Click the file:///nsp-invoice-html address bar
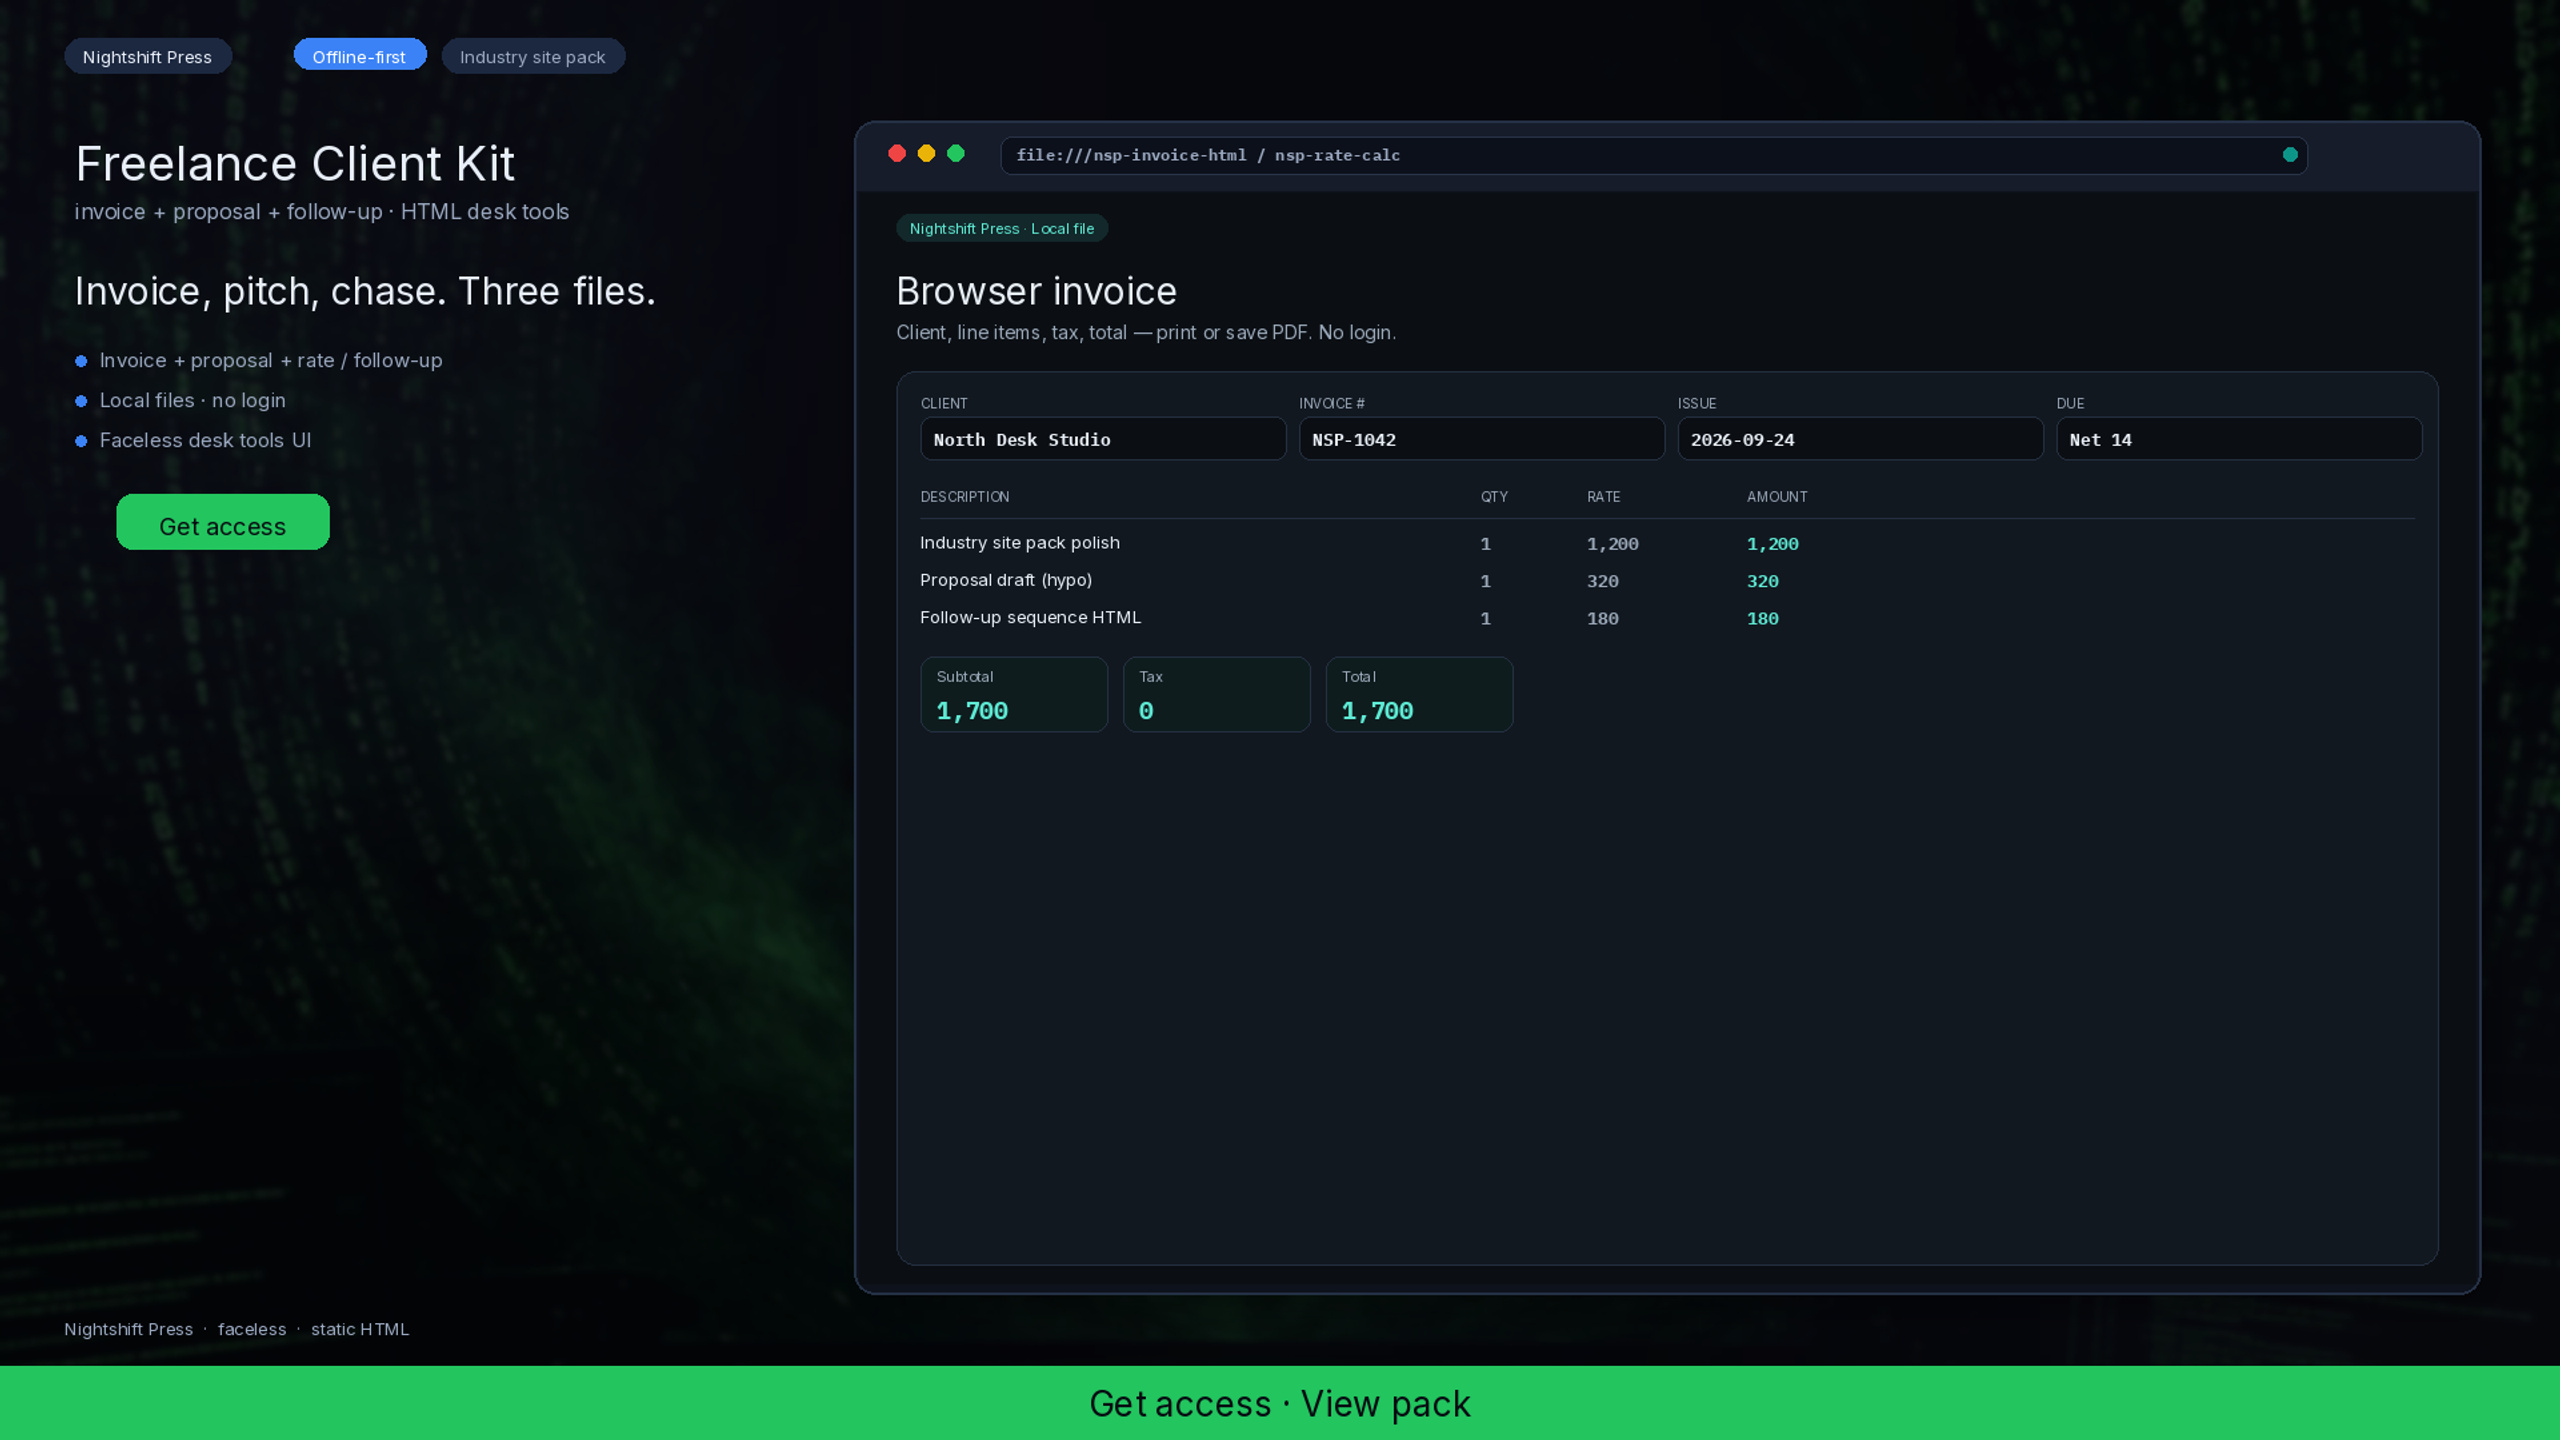Screen dimensions: 2560x1440 pyautogui.click(x=1654, y=155)
